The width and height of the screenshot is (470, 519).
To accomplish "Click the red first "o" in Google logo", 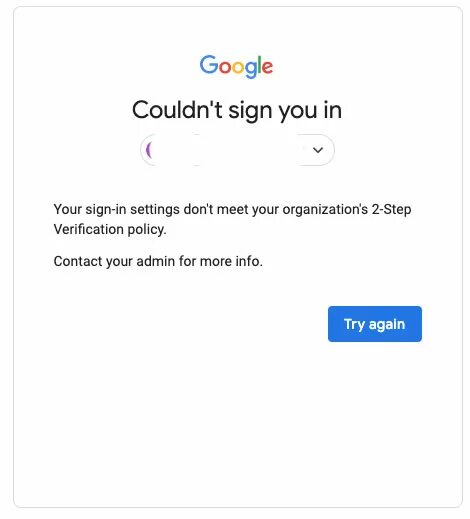I will [225, 67].
